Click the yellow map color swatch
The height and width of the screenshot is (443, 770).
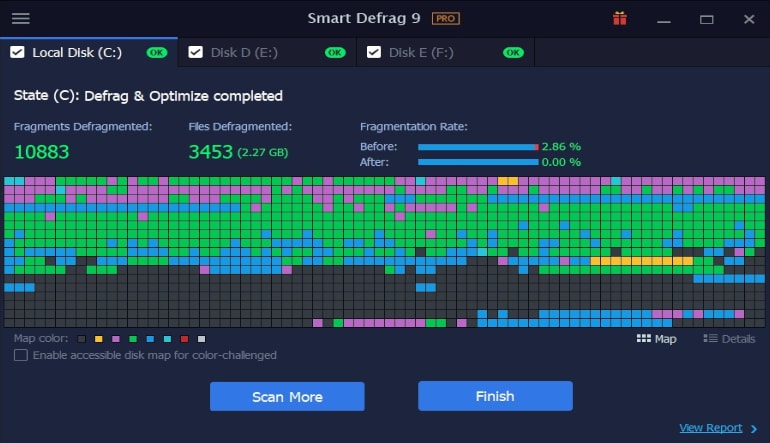pyautogui.click(x=99, y=339)
